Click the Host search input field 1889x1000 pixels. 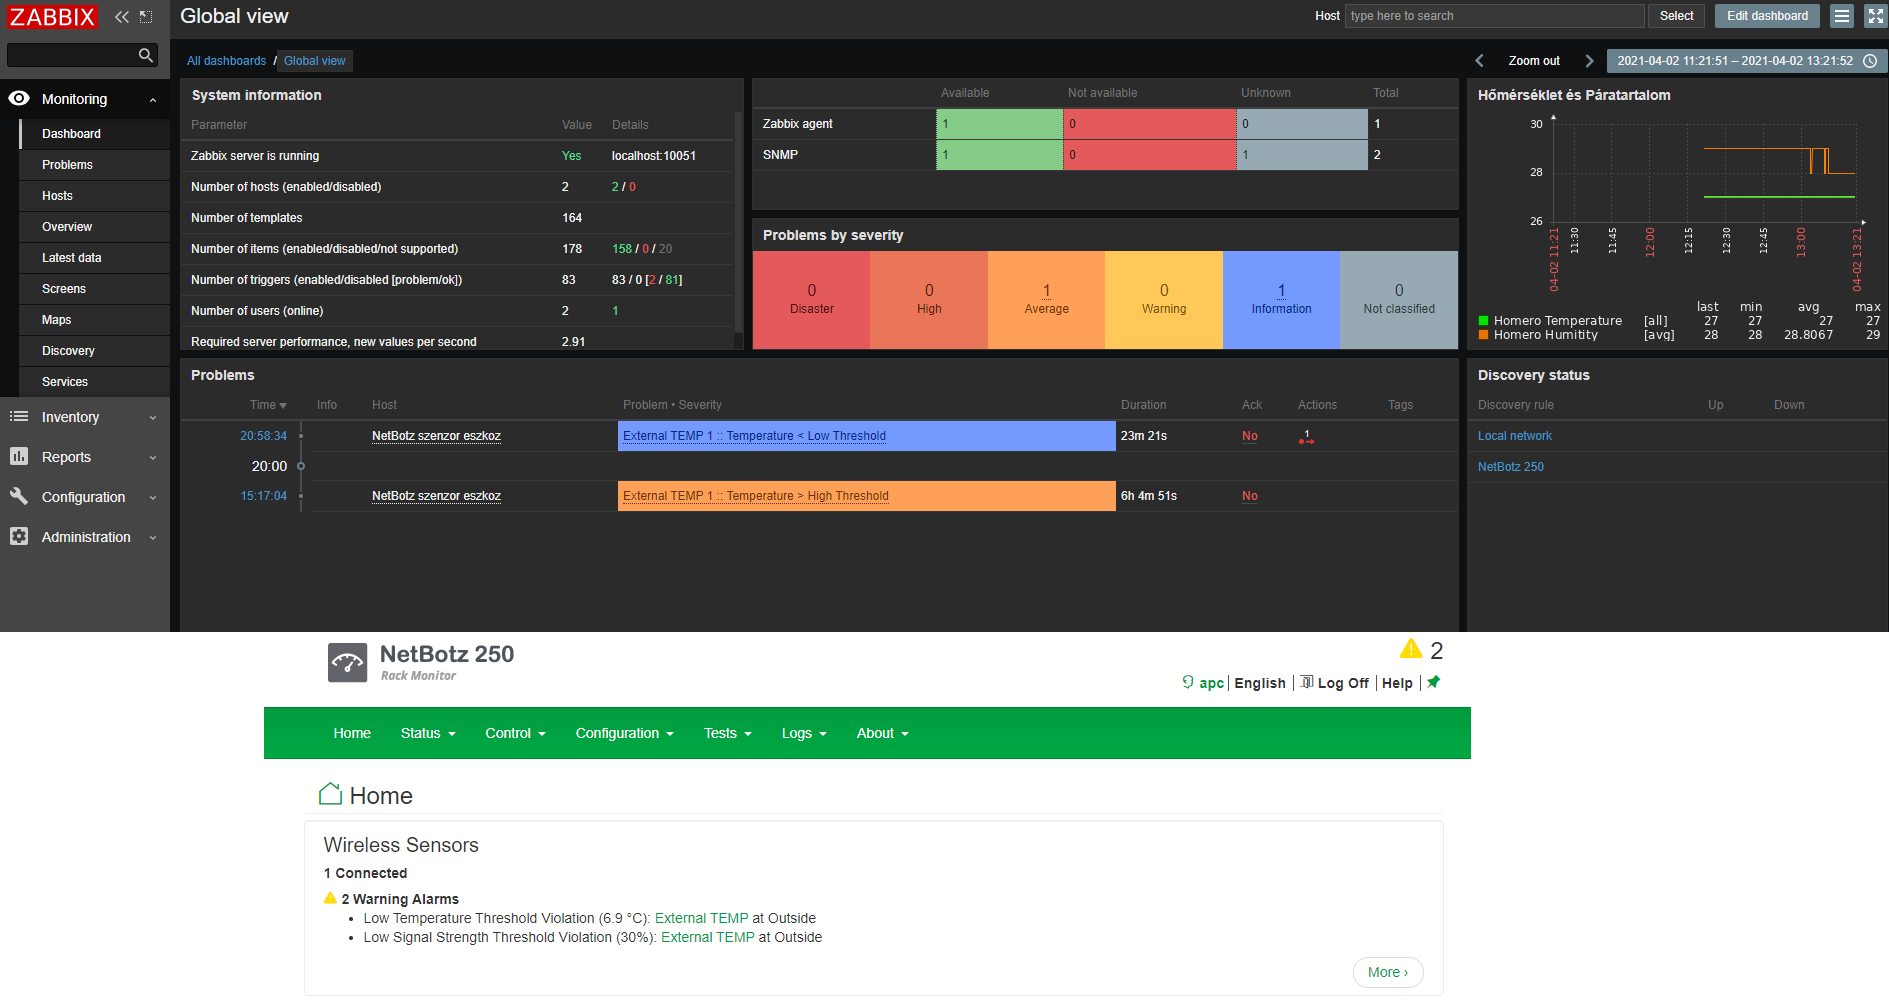[1494, 16]
